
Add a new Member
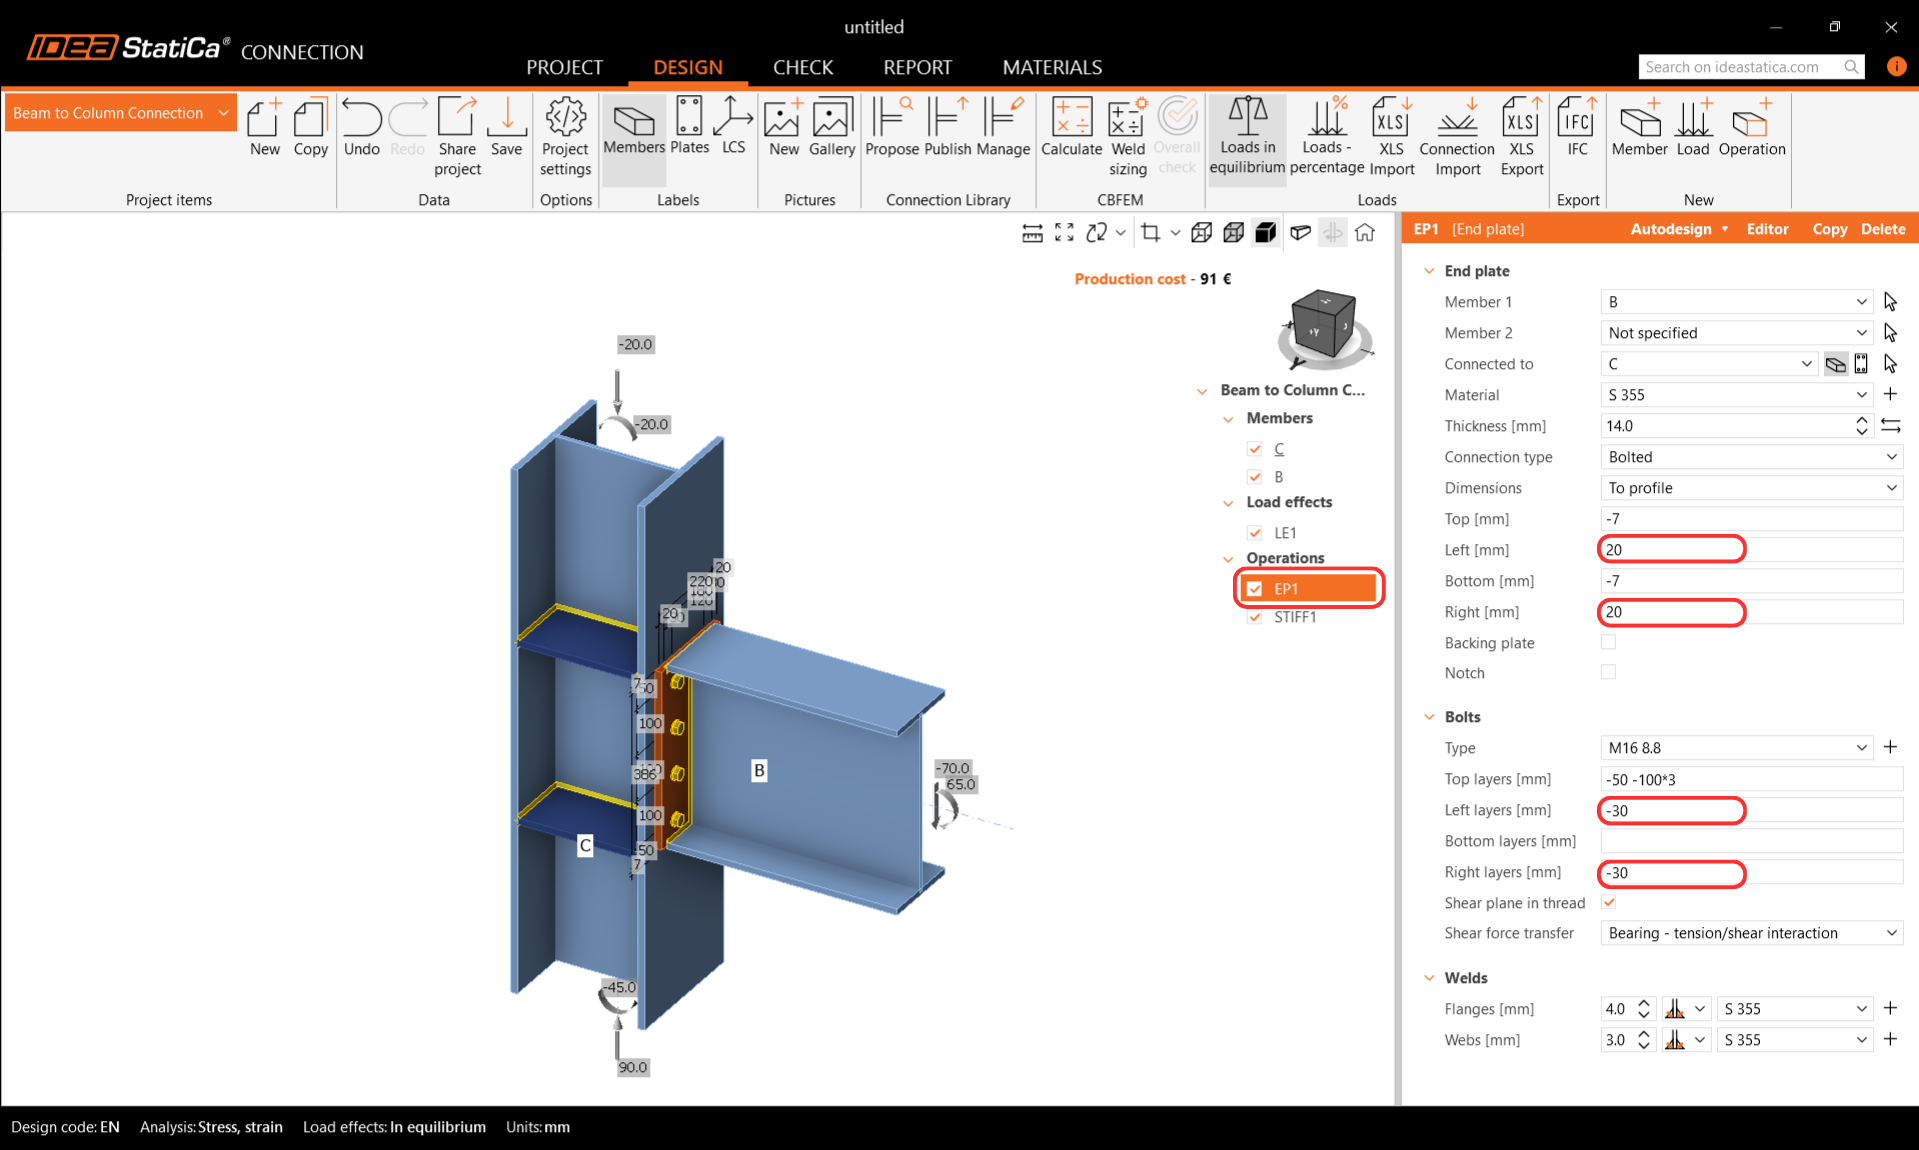pyautogui.click(x=1639, y=127)
